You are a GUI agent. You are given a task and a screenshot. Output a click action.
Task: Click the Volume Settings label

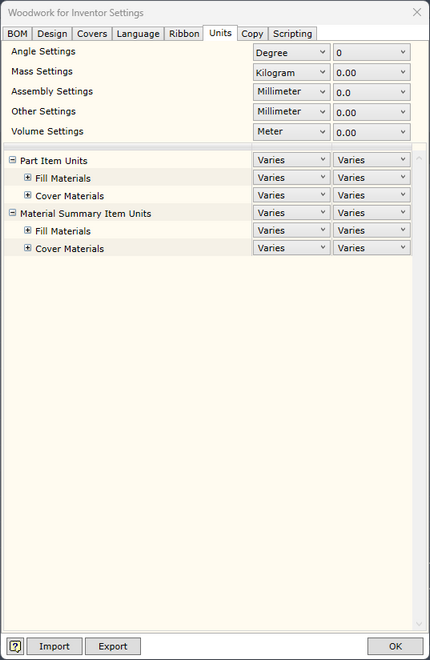point(47,131)
